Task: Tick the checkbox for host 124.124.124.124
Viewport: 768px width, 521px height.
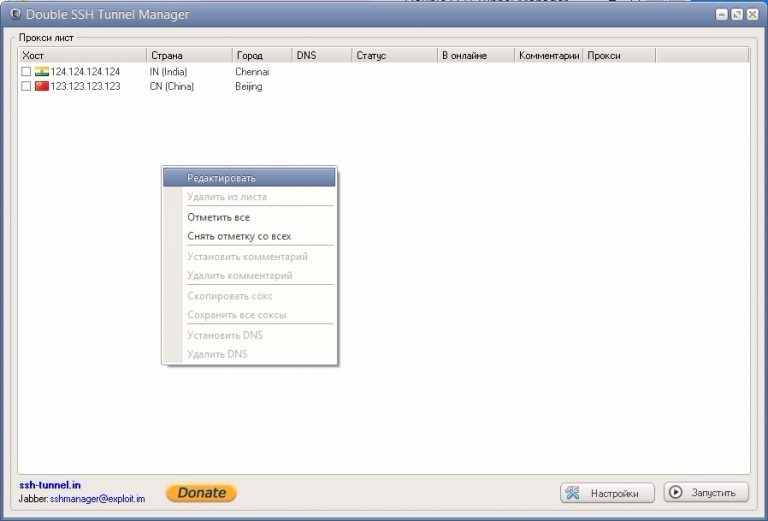Action: [26, 71]
